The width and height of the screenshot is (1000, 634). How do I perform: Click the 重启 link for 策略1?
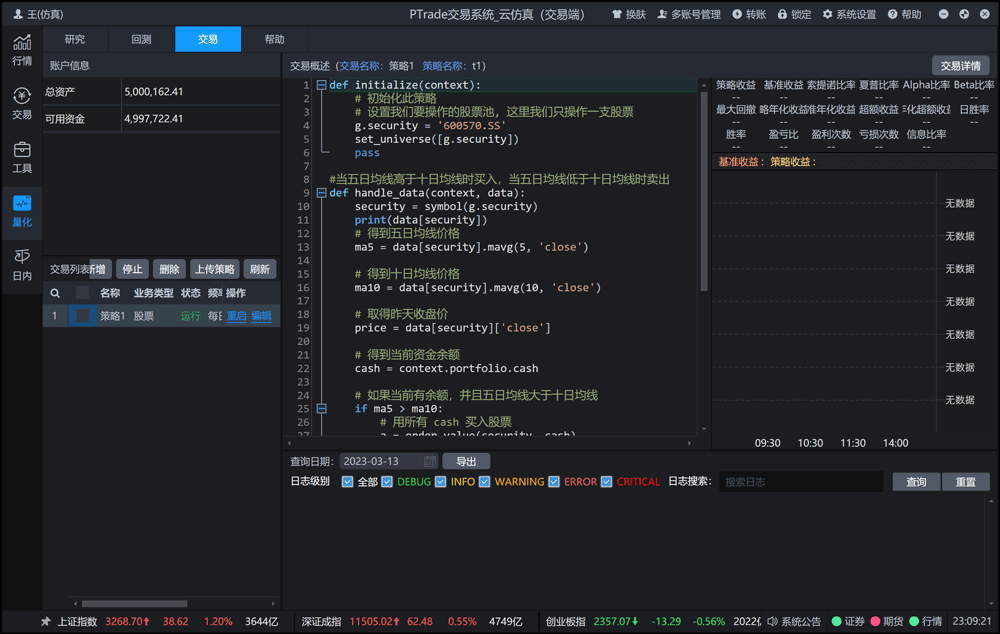[237, 316]
